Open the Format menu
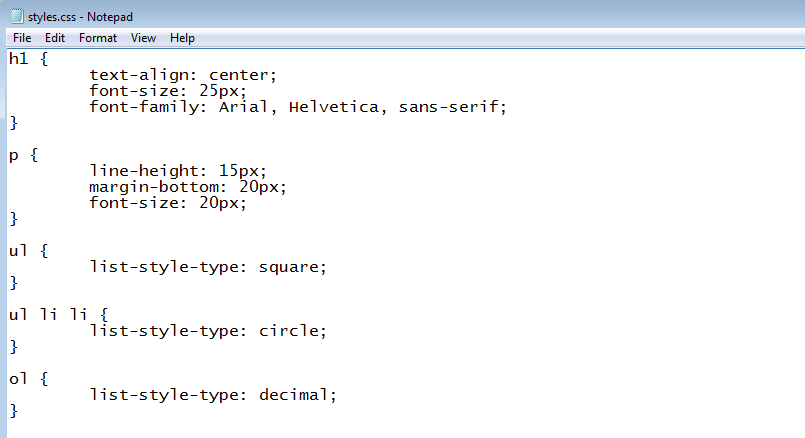This screenshot has height=438, width=805. [x=98, y=38]
